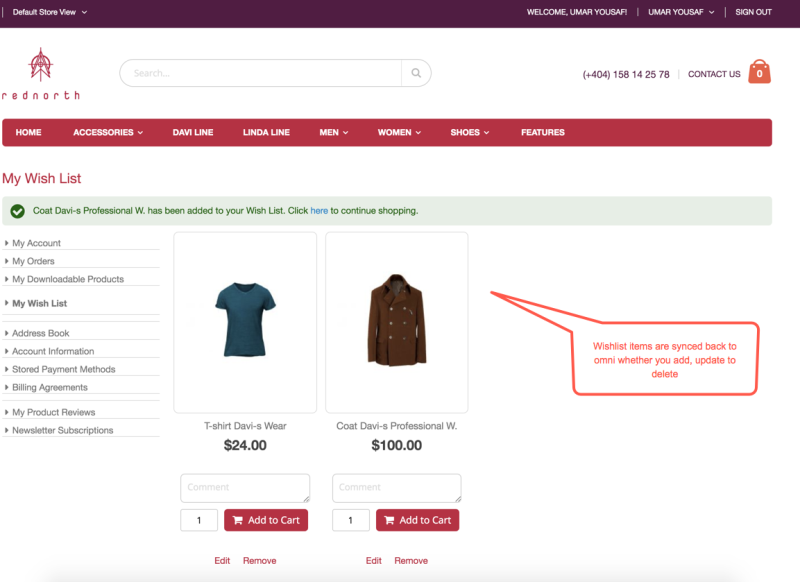Remove the Coat Davi-s Professional W. item

[411, 561]
